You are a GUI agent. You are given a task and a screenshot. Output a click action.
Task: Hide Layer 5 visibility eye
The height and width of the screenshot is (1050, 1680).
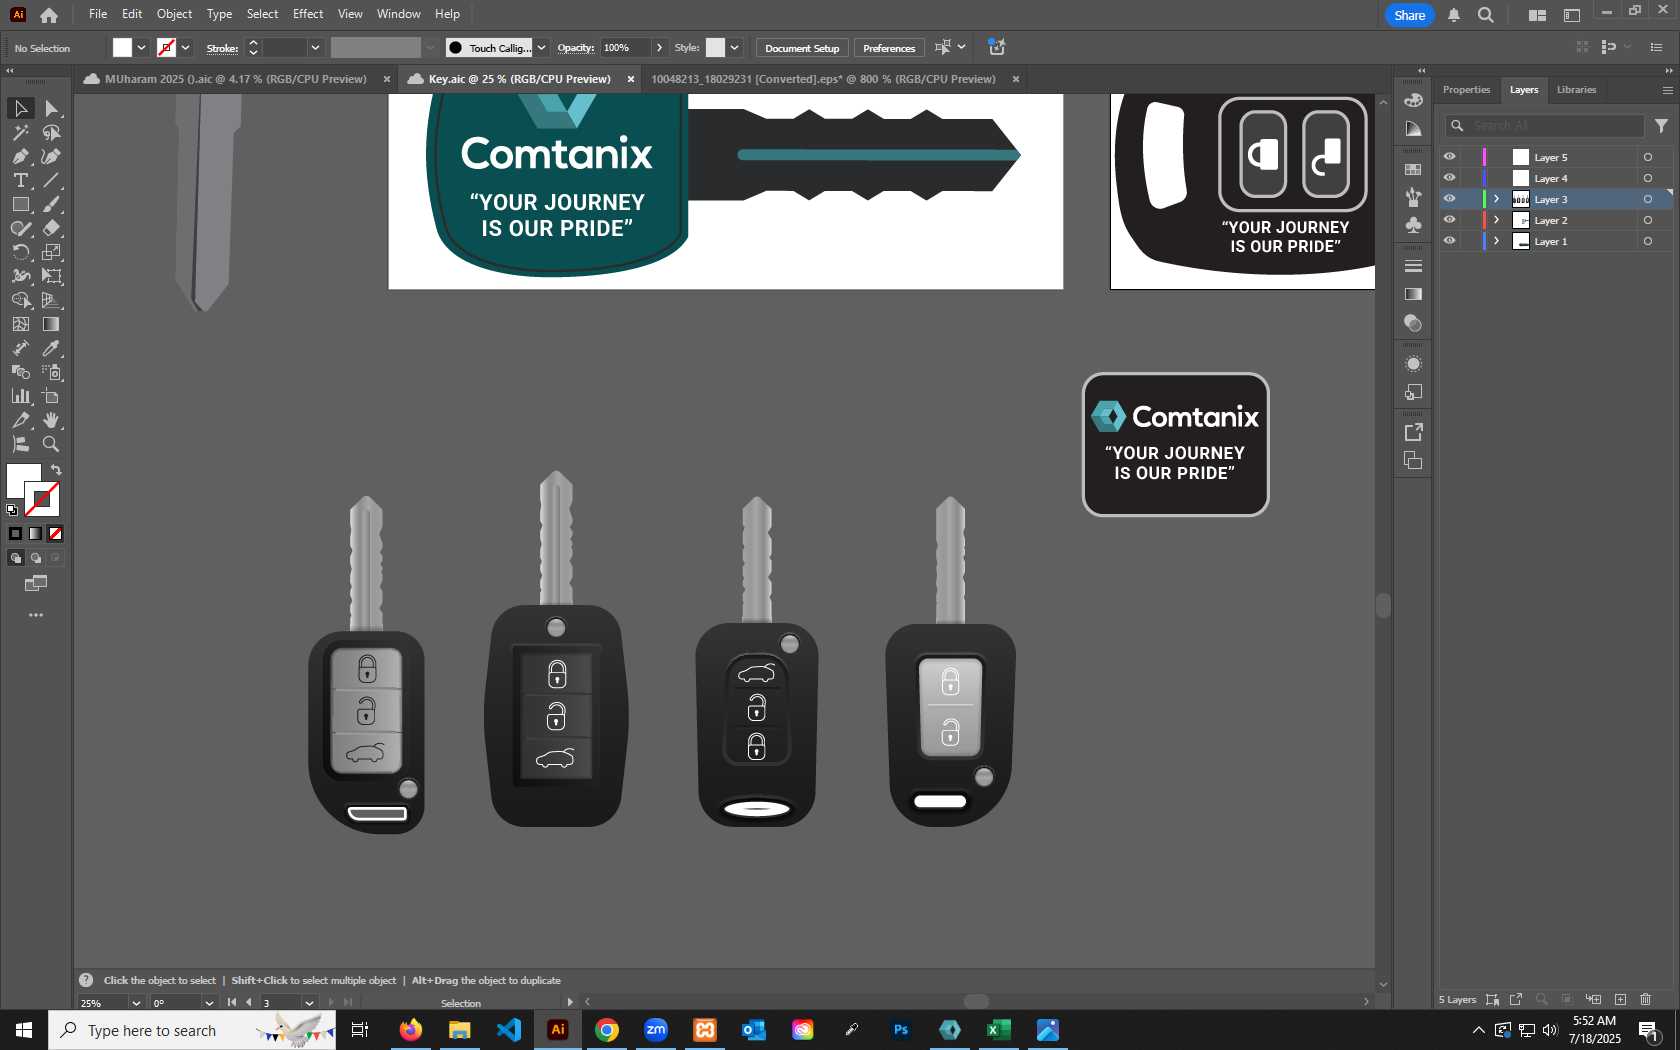point(1449,157)
